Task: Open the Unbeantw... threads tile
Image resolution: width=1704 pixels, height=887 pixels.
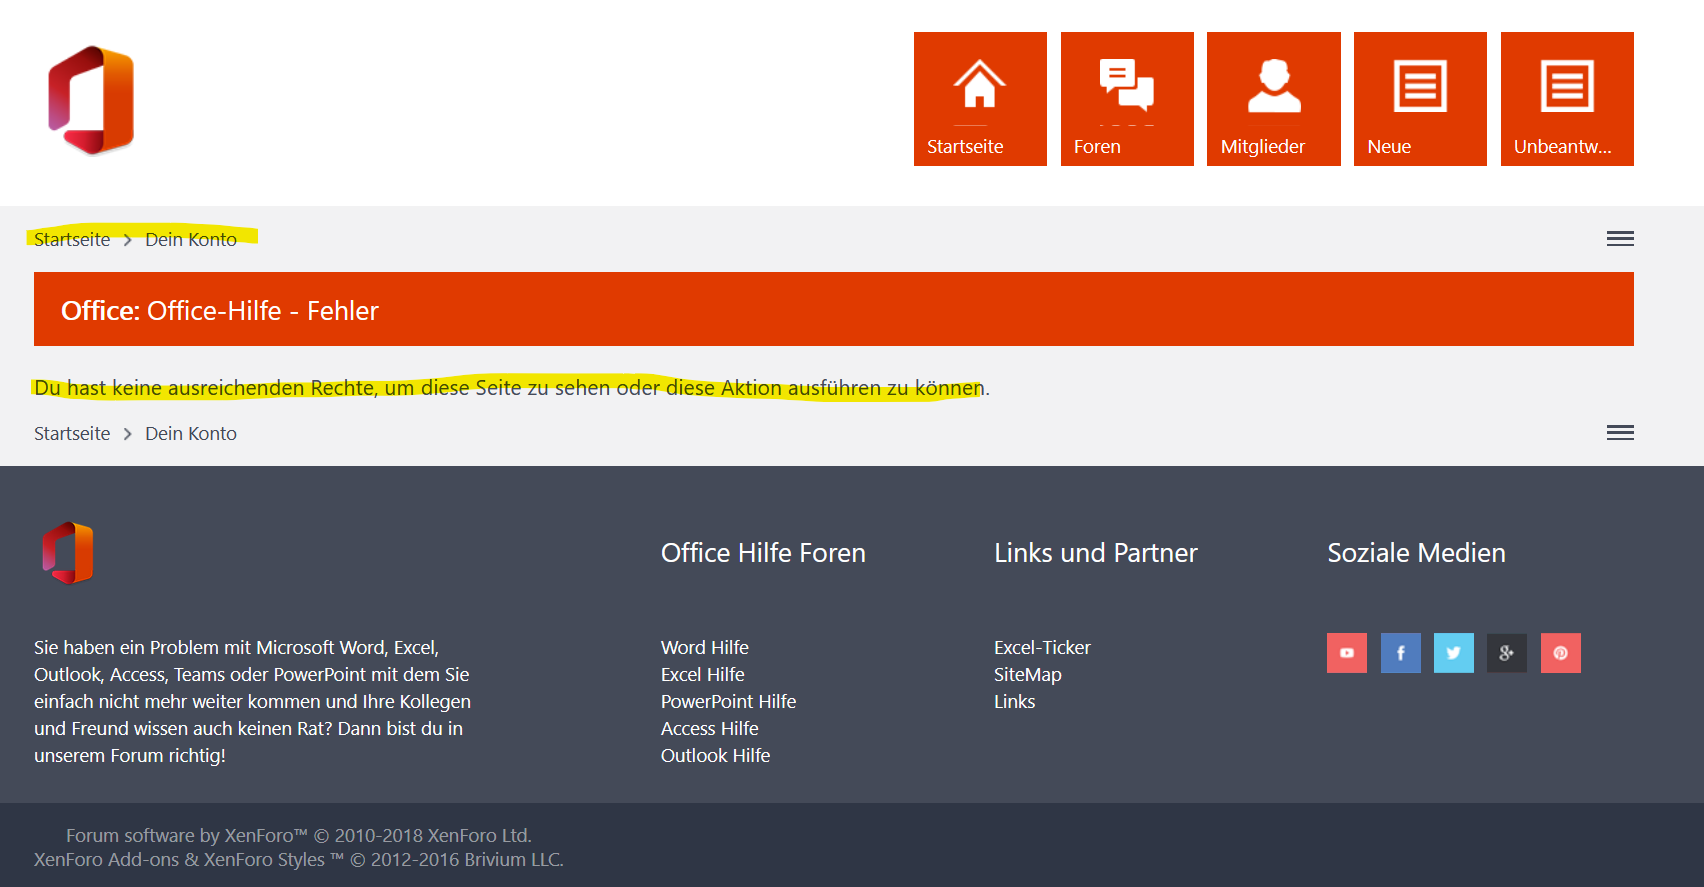Action: (1567, 99)
